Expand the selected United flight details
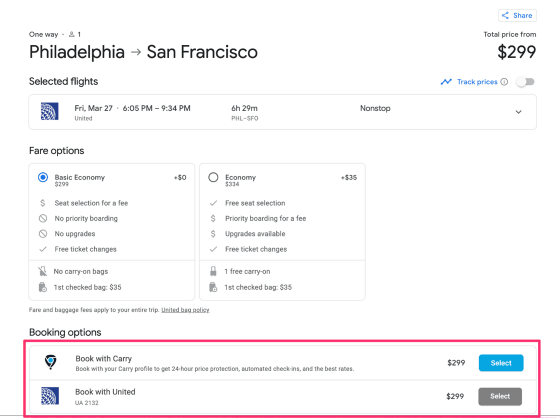Viewport: 560px width, 418px height. (519, 112)
